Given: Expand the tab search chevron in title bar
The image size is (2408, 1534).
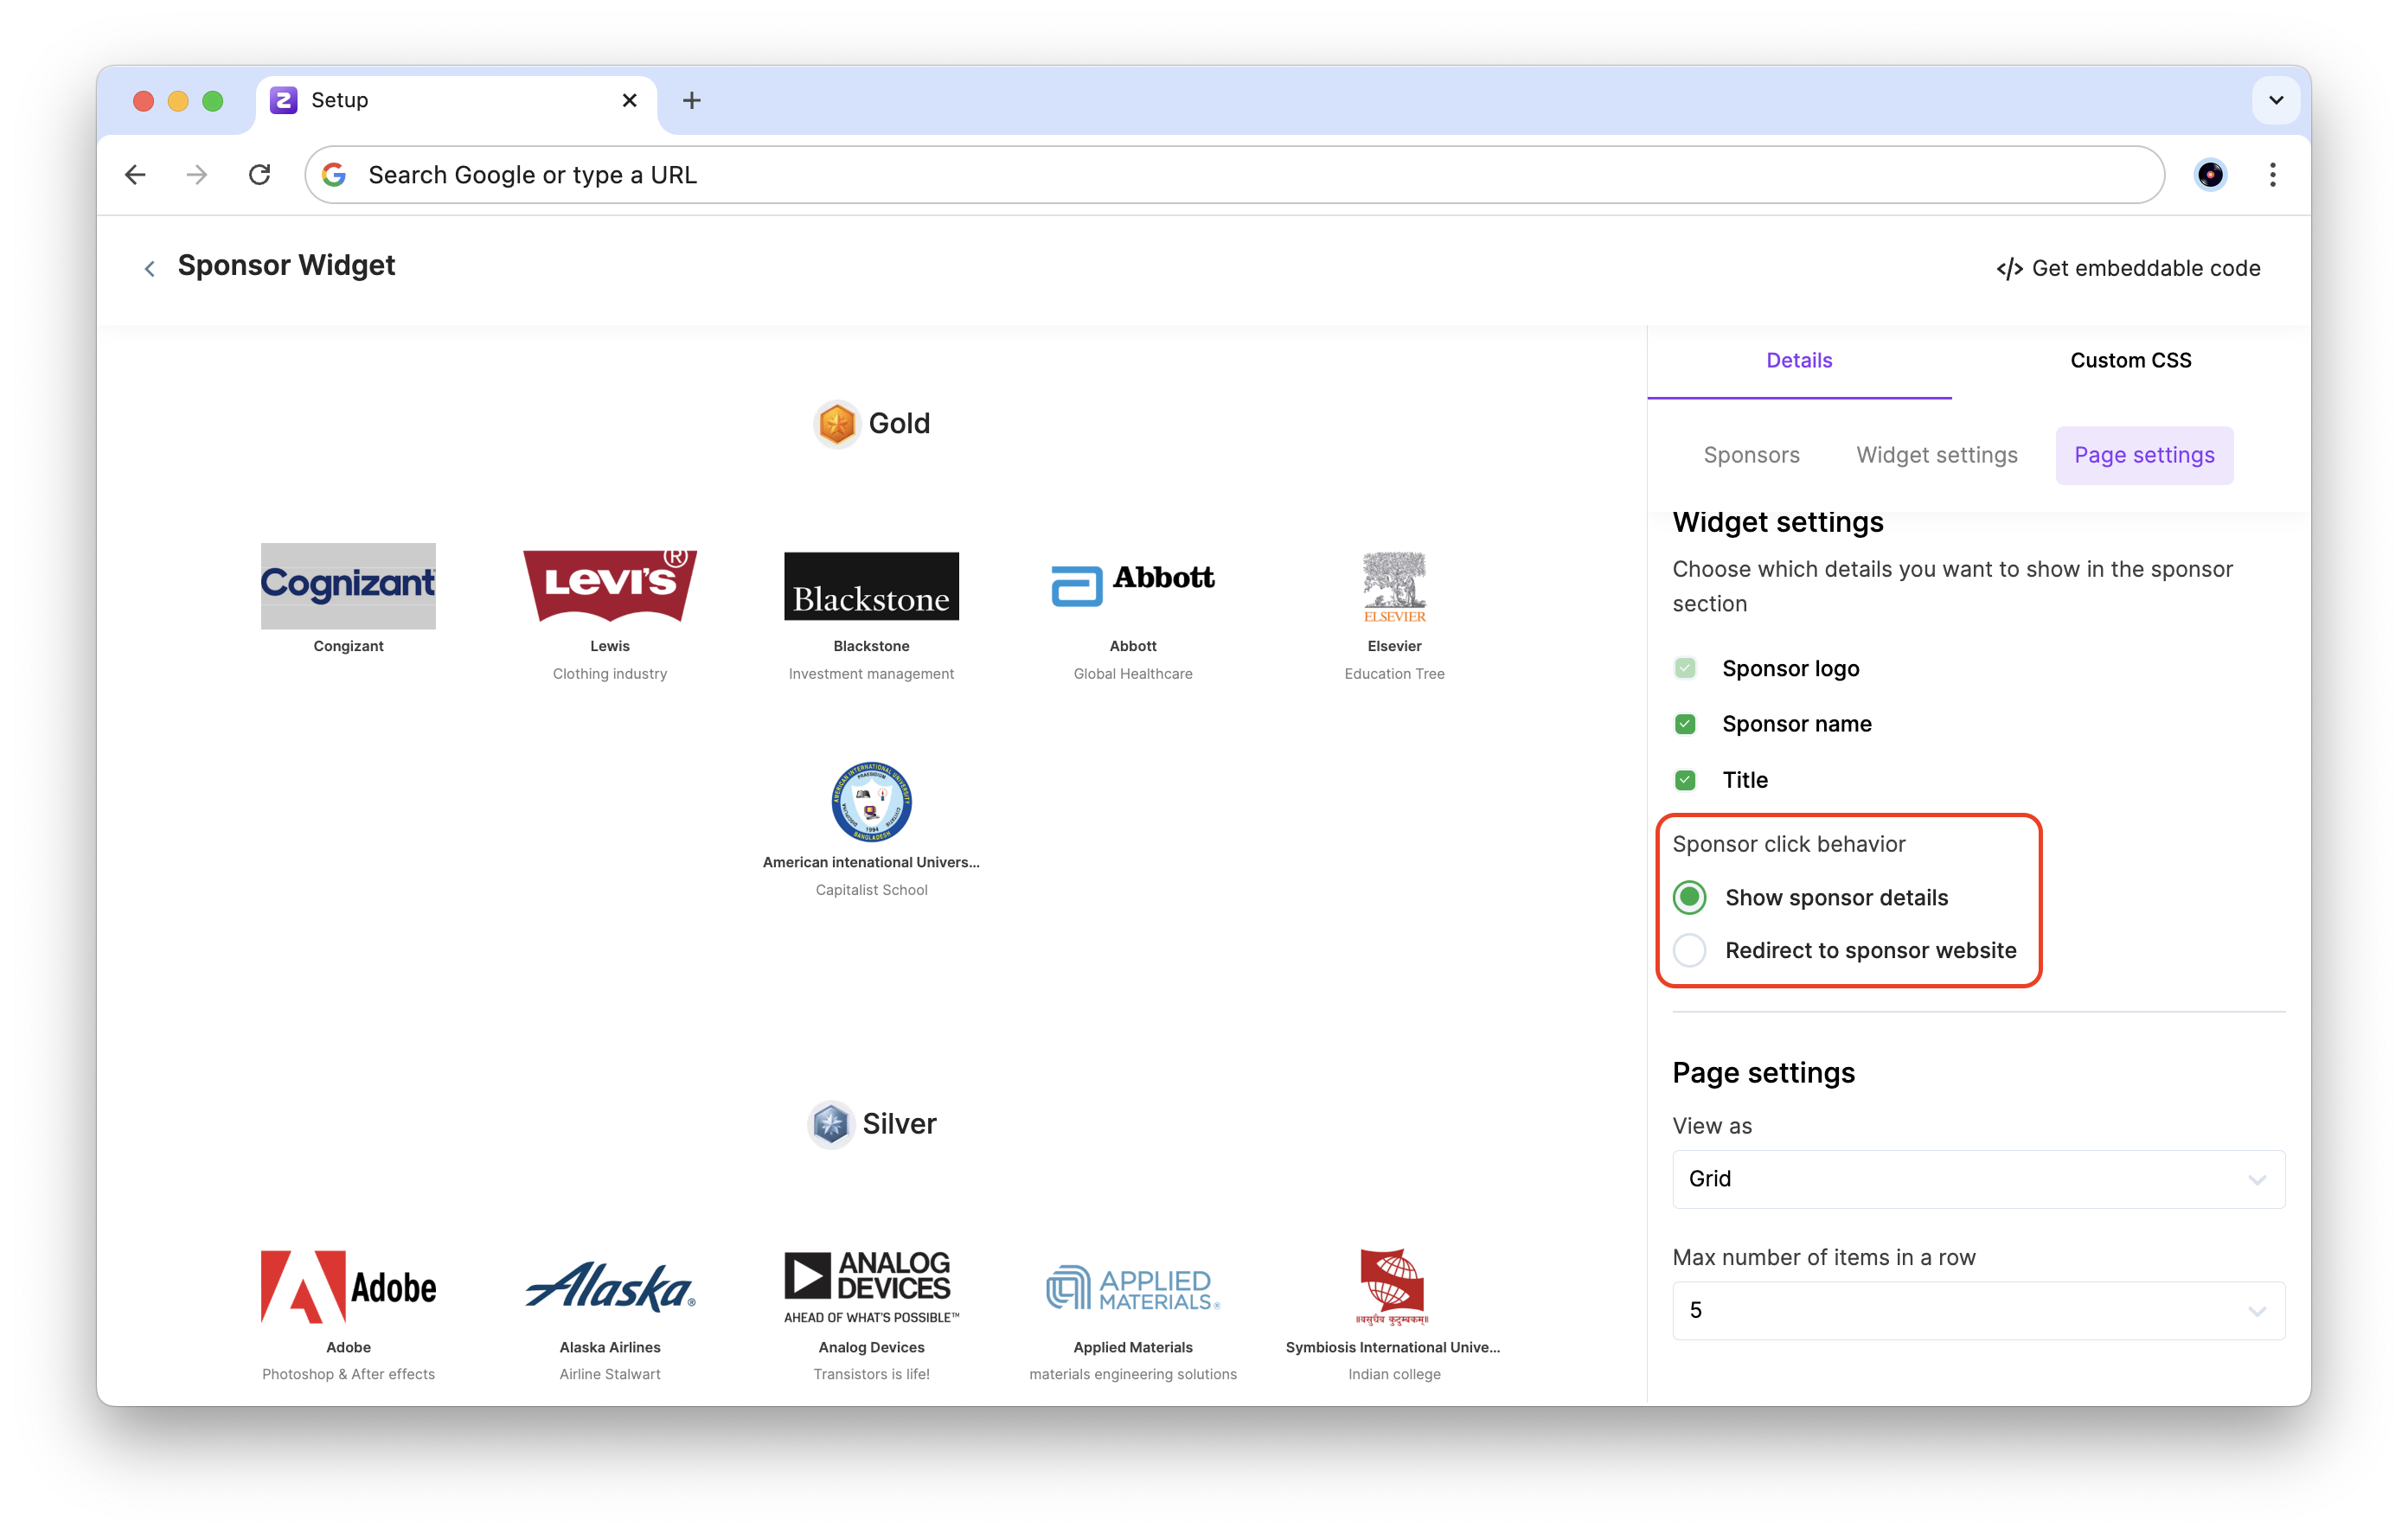Looking at the screenshot, I should [2276, 100].
